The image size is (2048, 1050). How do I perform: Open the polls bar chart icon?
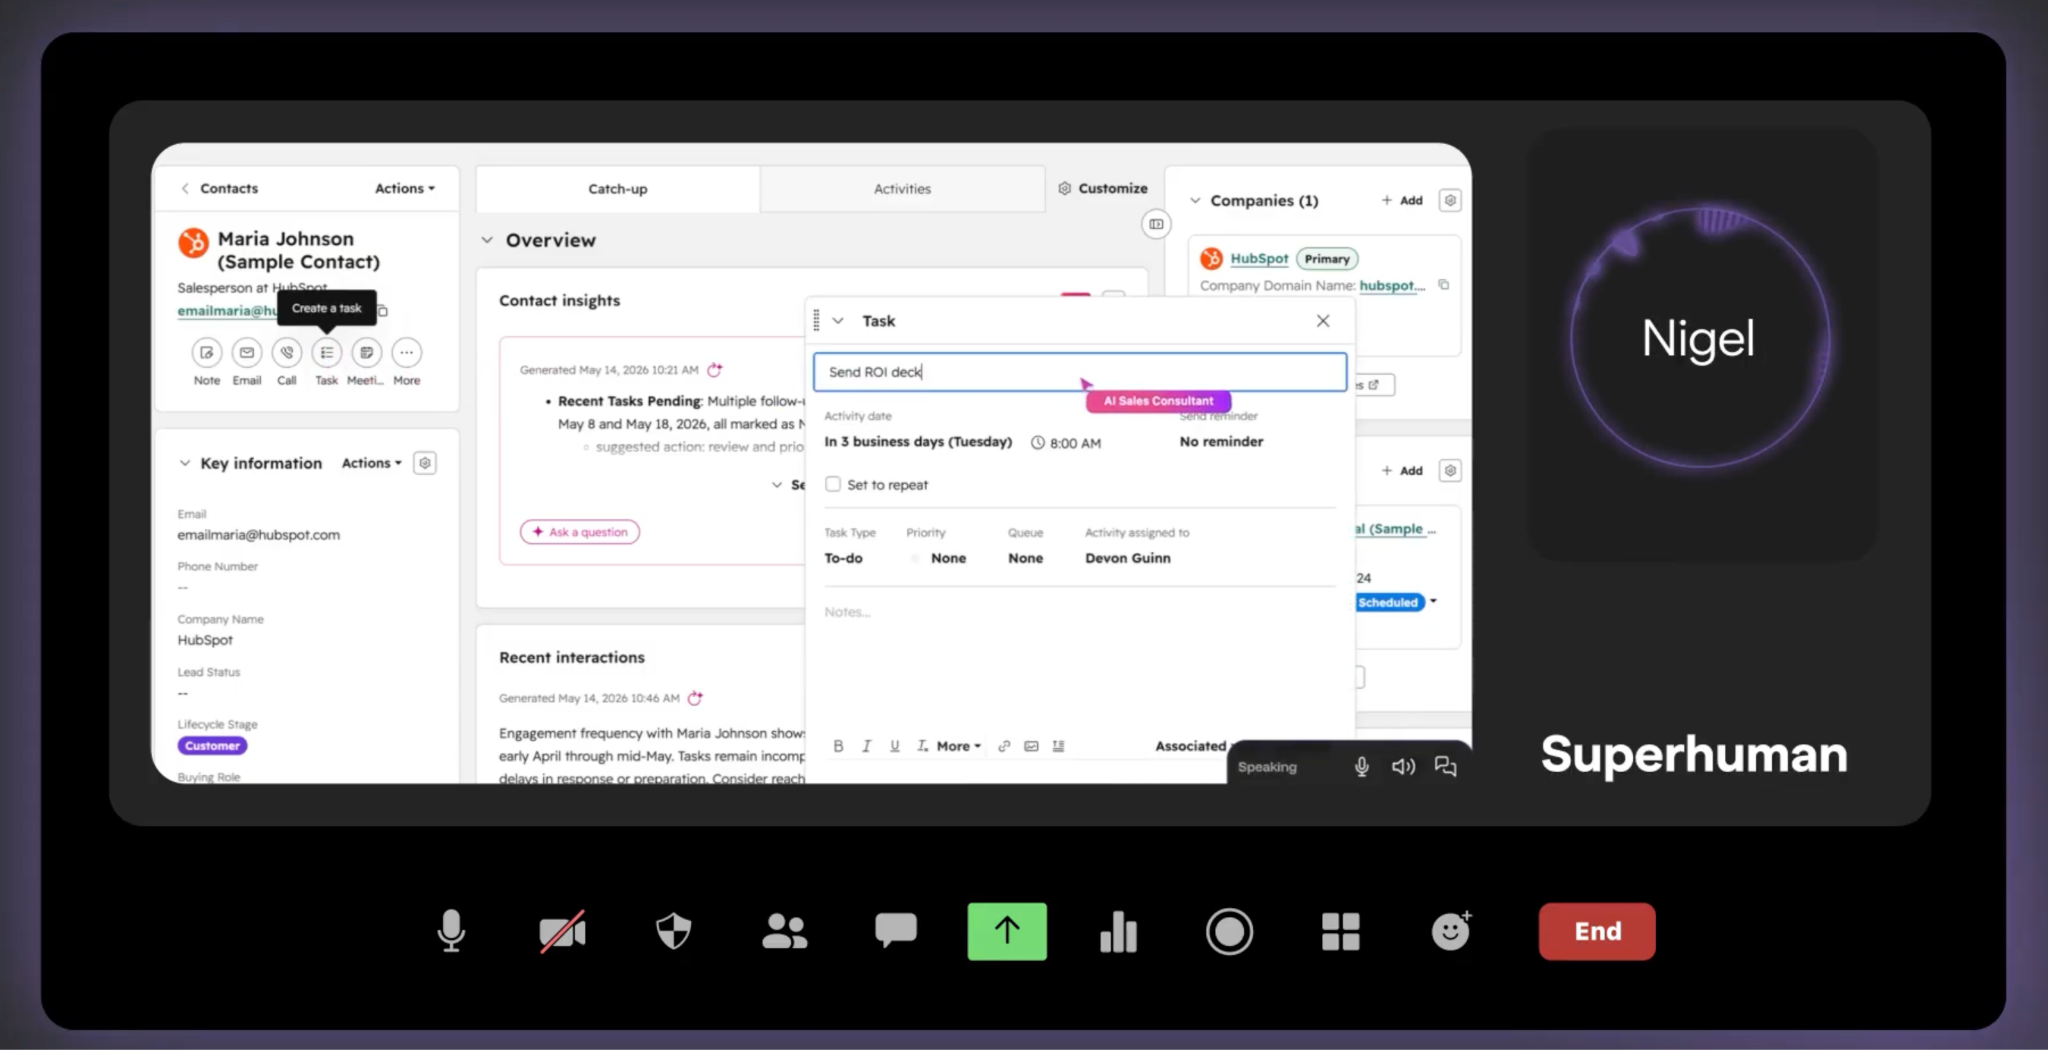pos(1118,931)
